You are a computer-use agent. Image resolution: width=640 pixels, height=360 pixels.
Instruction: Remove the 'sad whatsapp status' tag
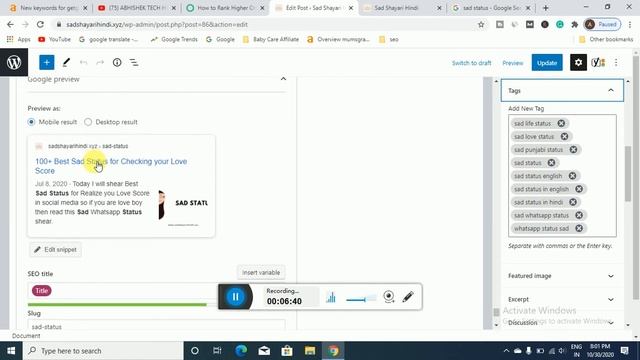pyautogui.click(x=579, y=215)
